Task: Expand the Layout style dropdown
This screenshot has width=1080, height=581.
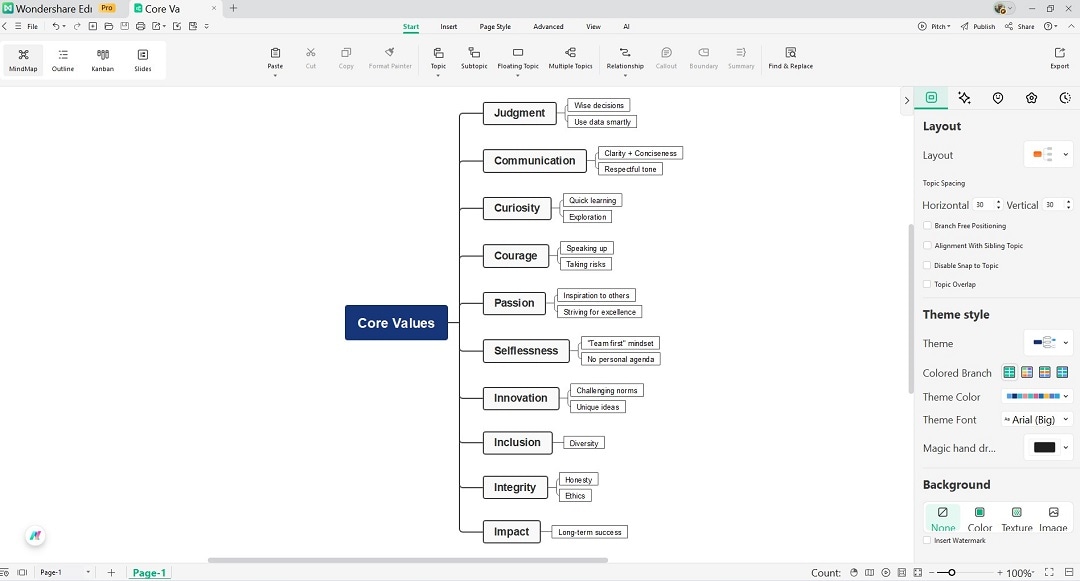Action: (x=1048, y=154)
